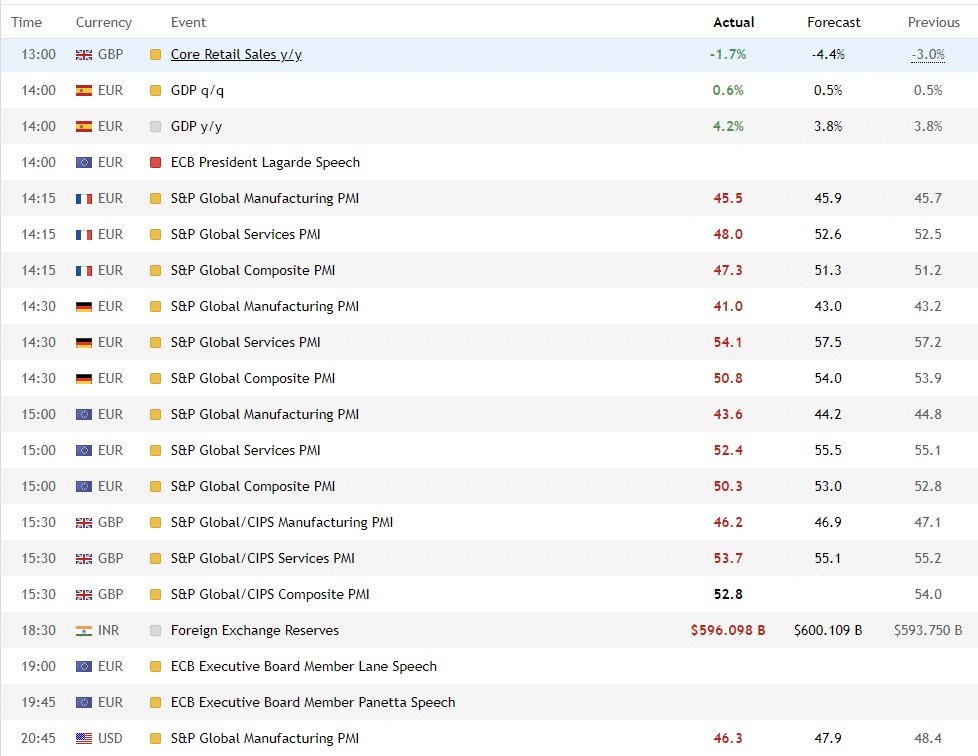
Task: Click the actual value 4.2%
Action: (x=728, y=127)
